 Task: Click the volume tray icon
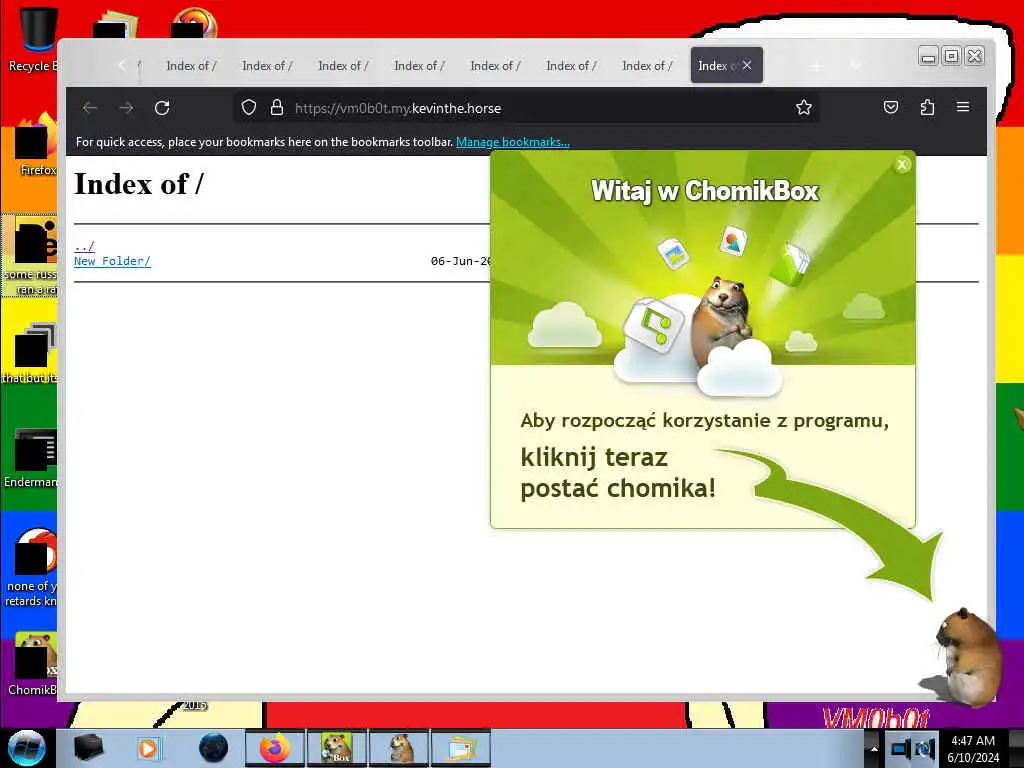point(924,749)
